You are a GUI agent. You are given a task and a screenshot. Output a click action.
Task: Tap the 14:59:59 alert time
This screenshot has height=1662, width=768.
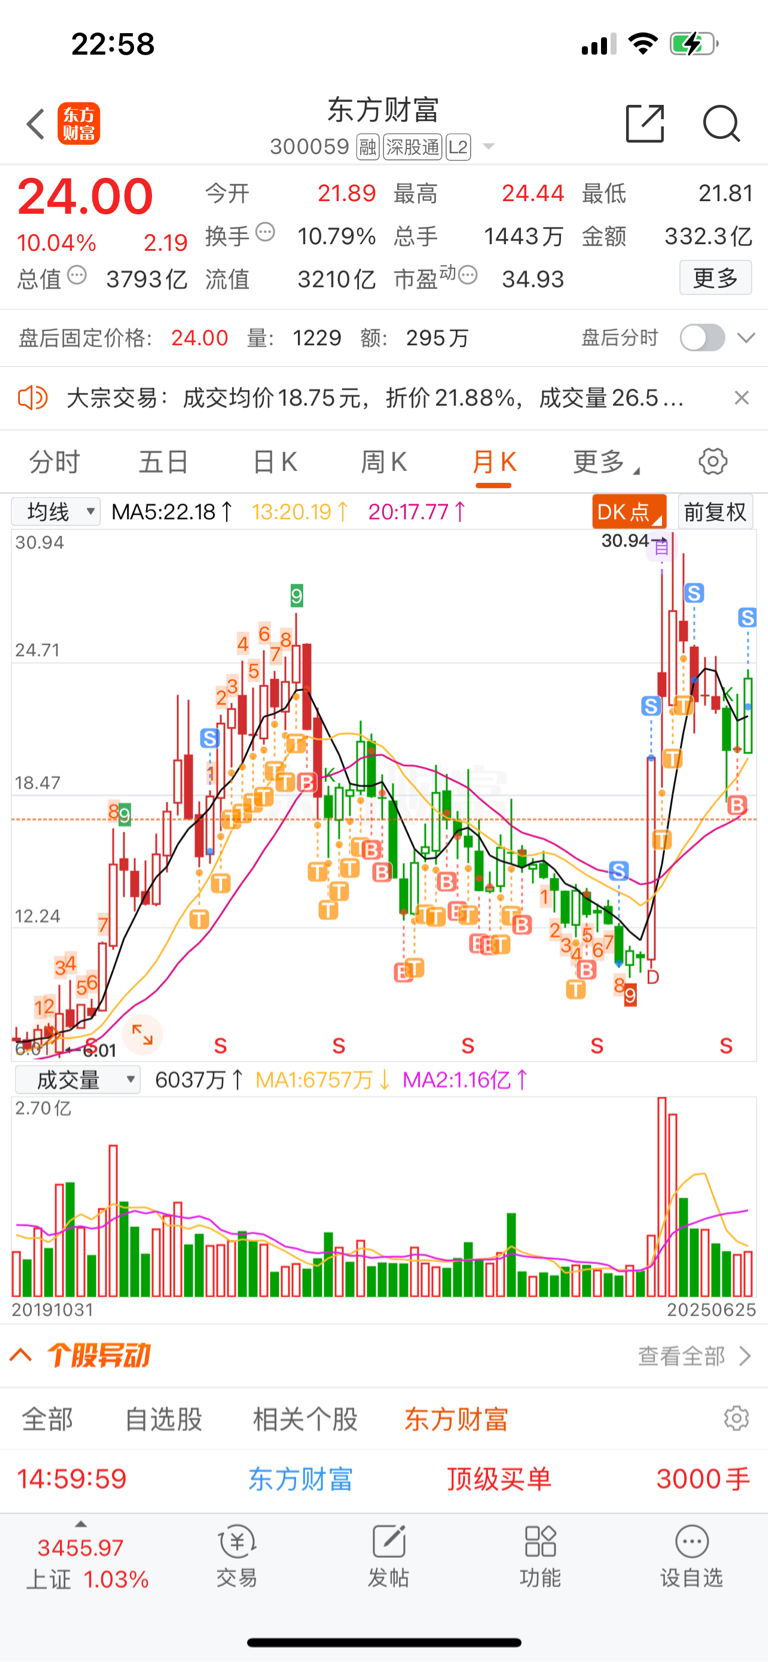(72, 1479)
